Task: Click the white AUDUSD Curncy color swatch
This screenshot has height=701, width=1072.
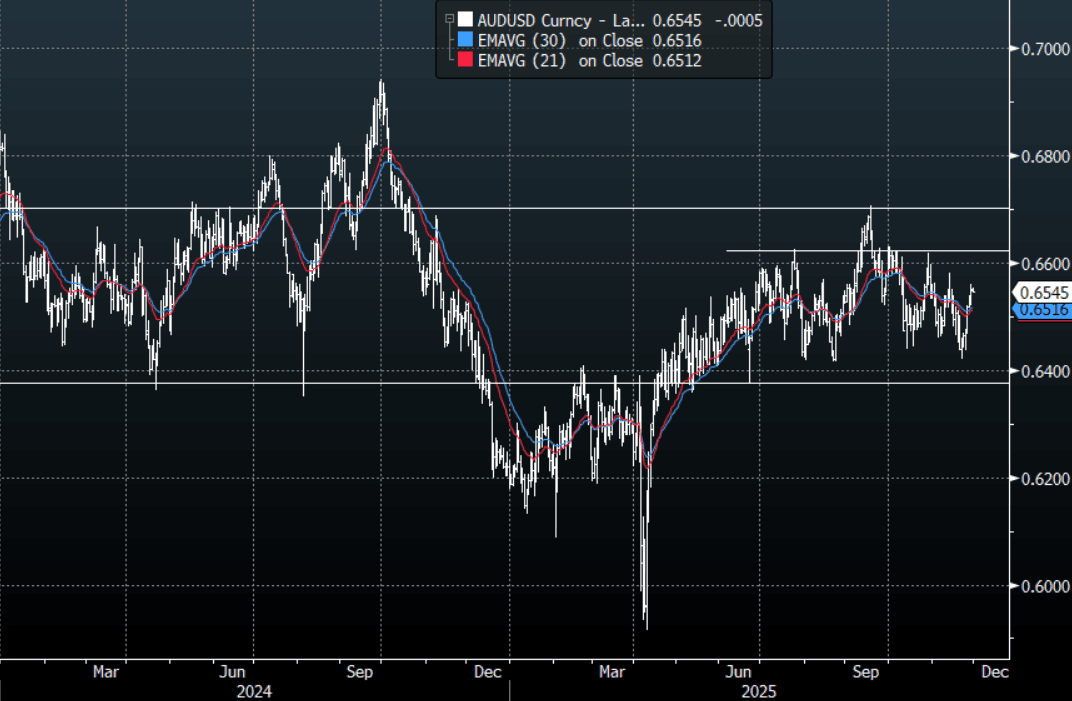Action: coord(464,19)
